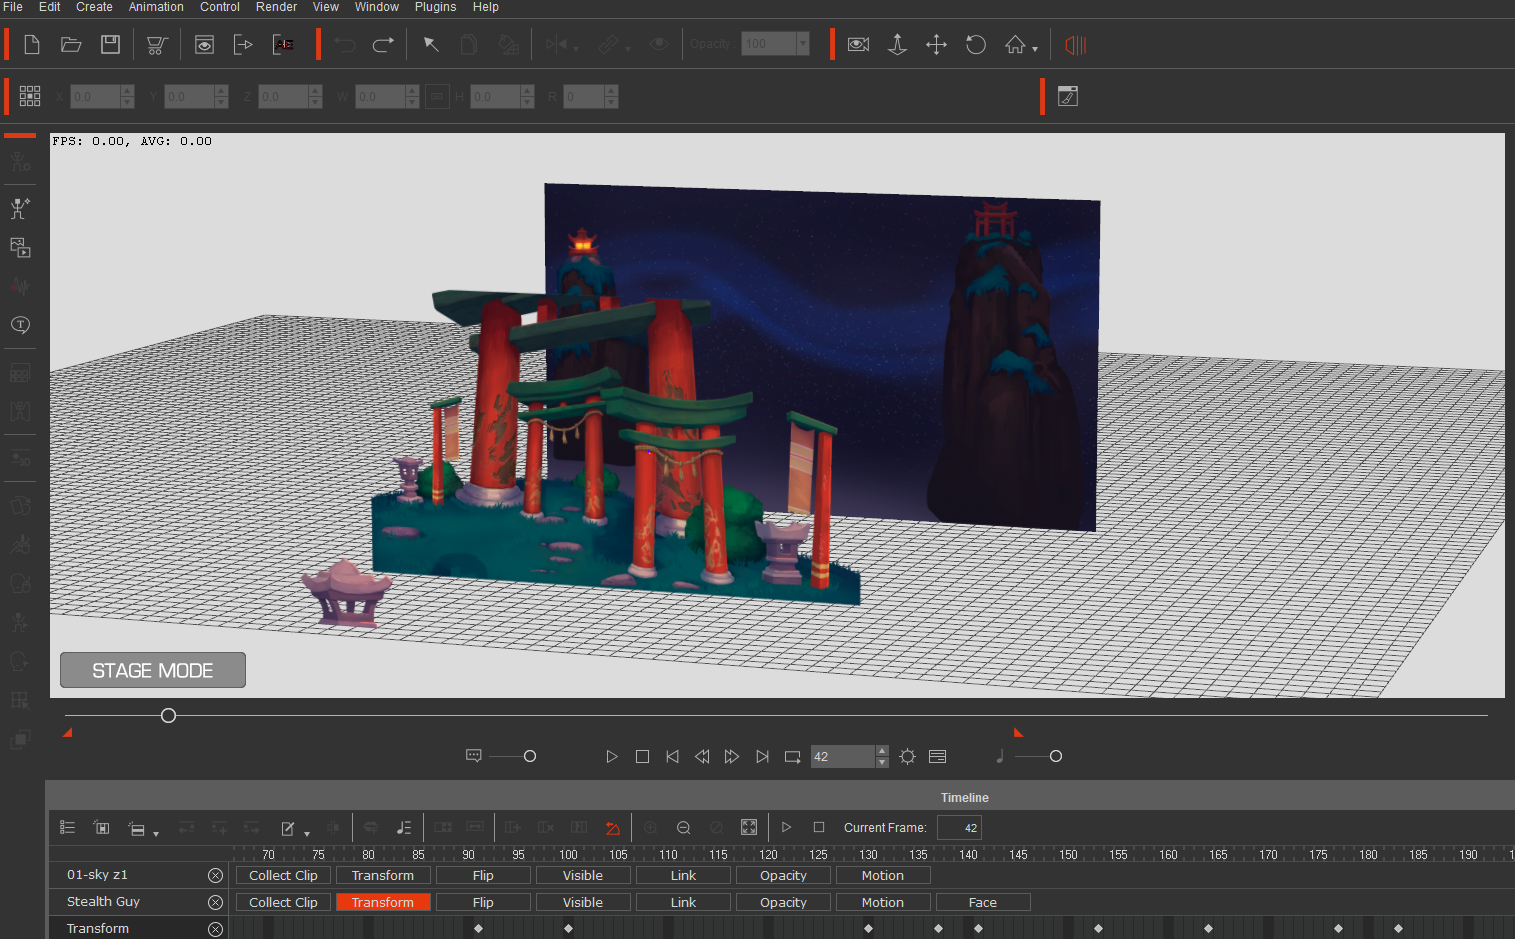Click the red delete key icon in timeline
Viewport: 1515px width, 939px height.
click(612, 828)
